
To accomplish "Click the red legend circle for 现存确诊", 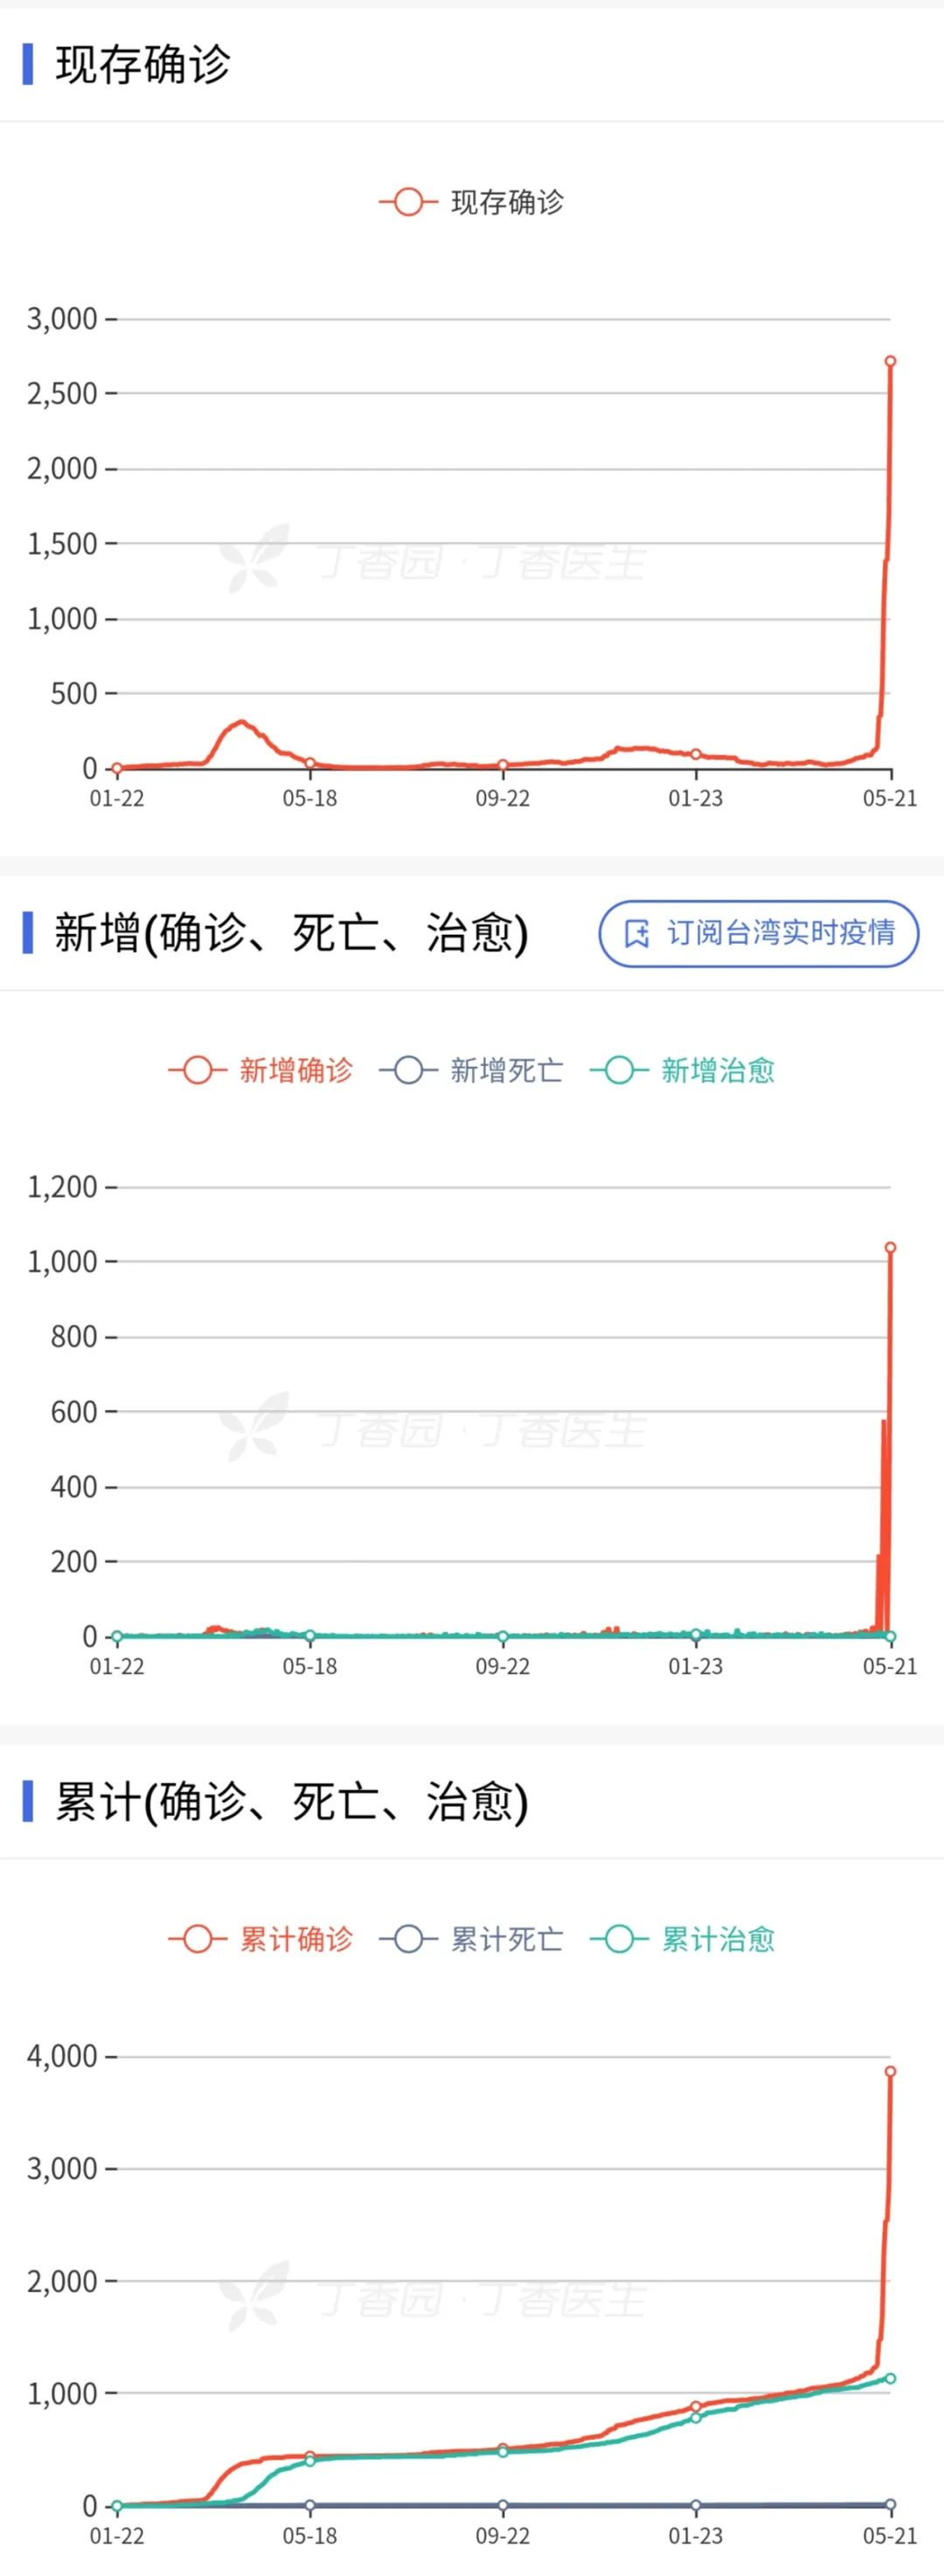I will (408, 202).
